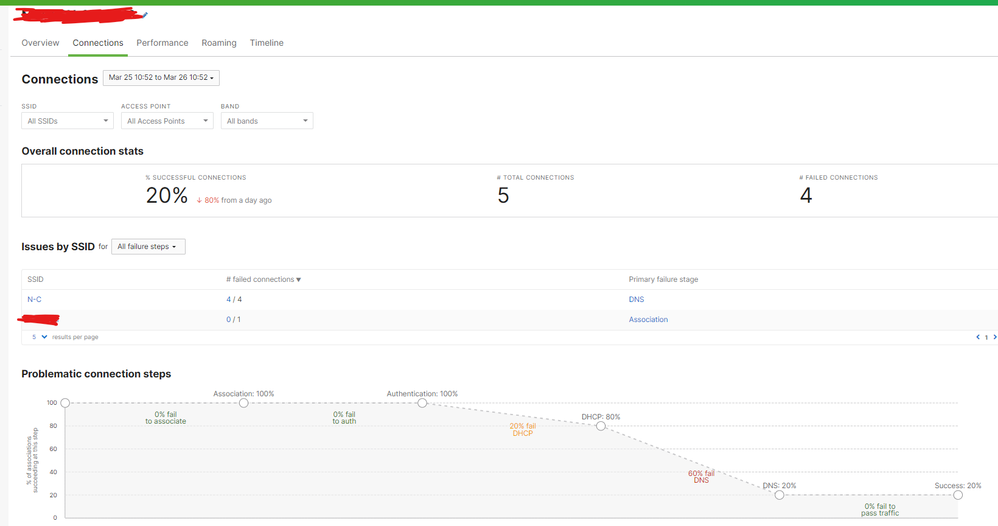The width and height of the screenshot is (998, 526).
Task: Open DNS primary failure stage link
Action: [636, 300]
